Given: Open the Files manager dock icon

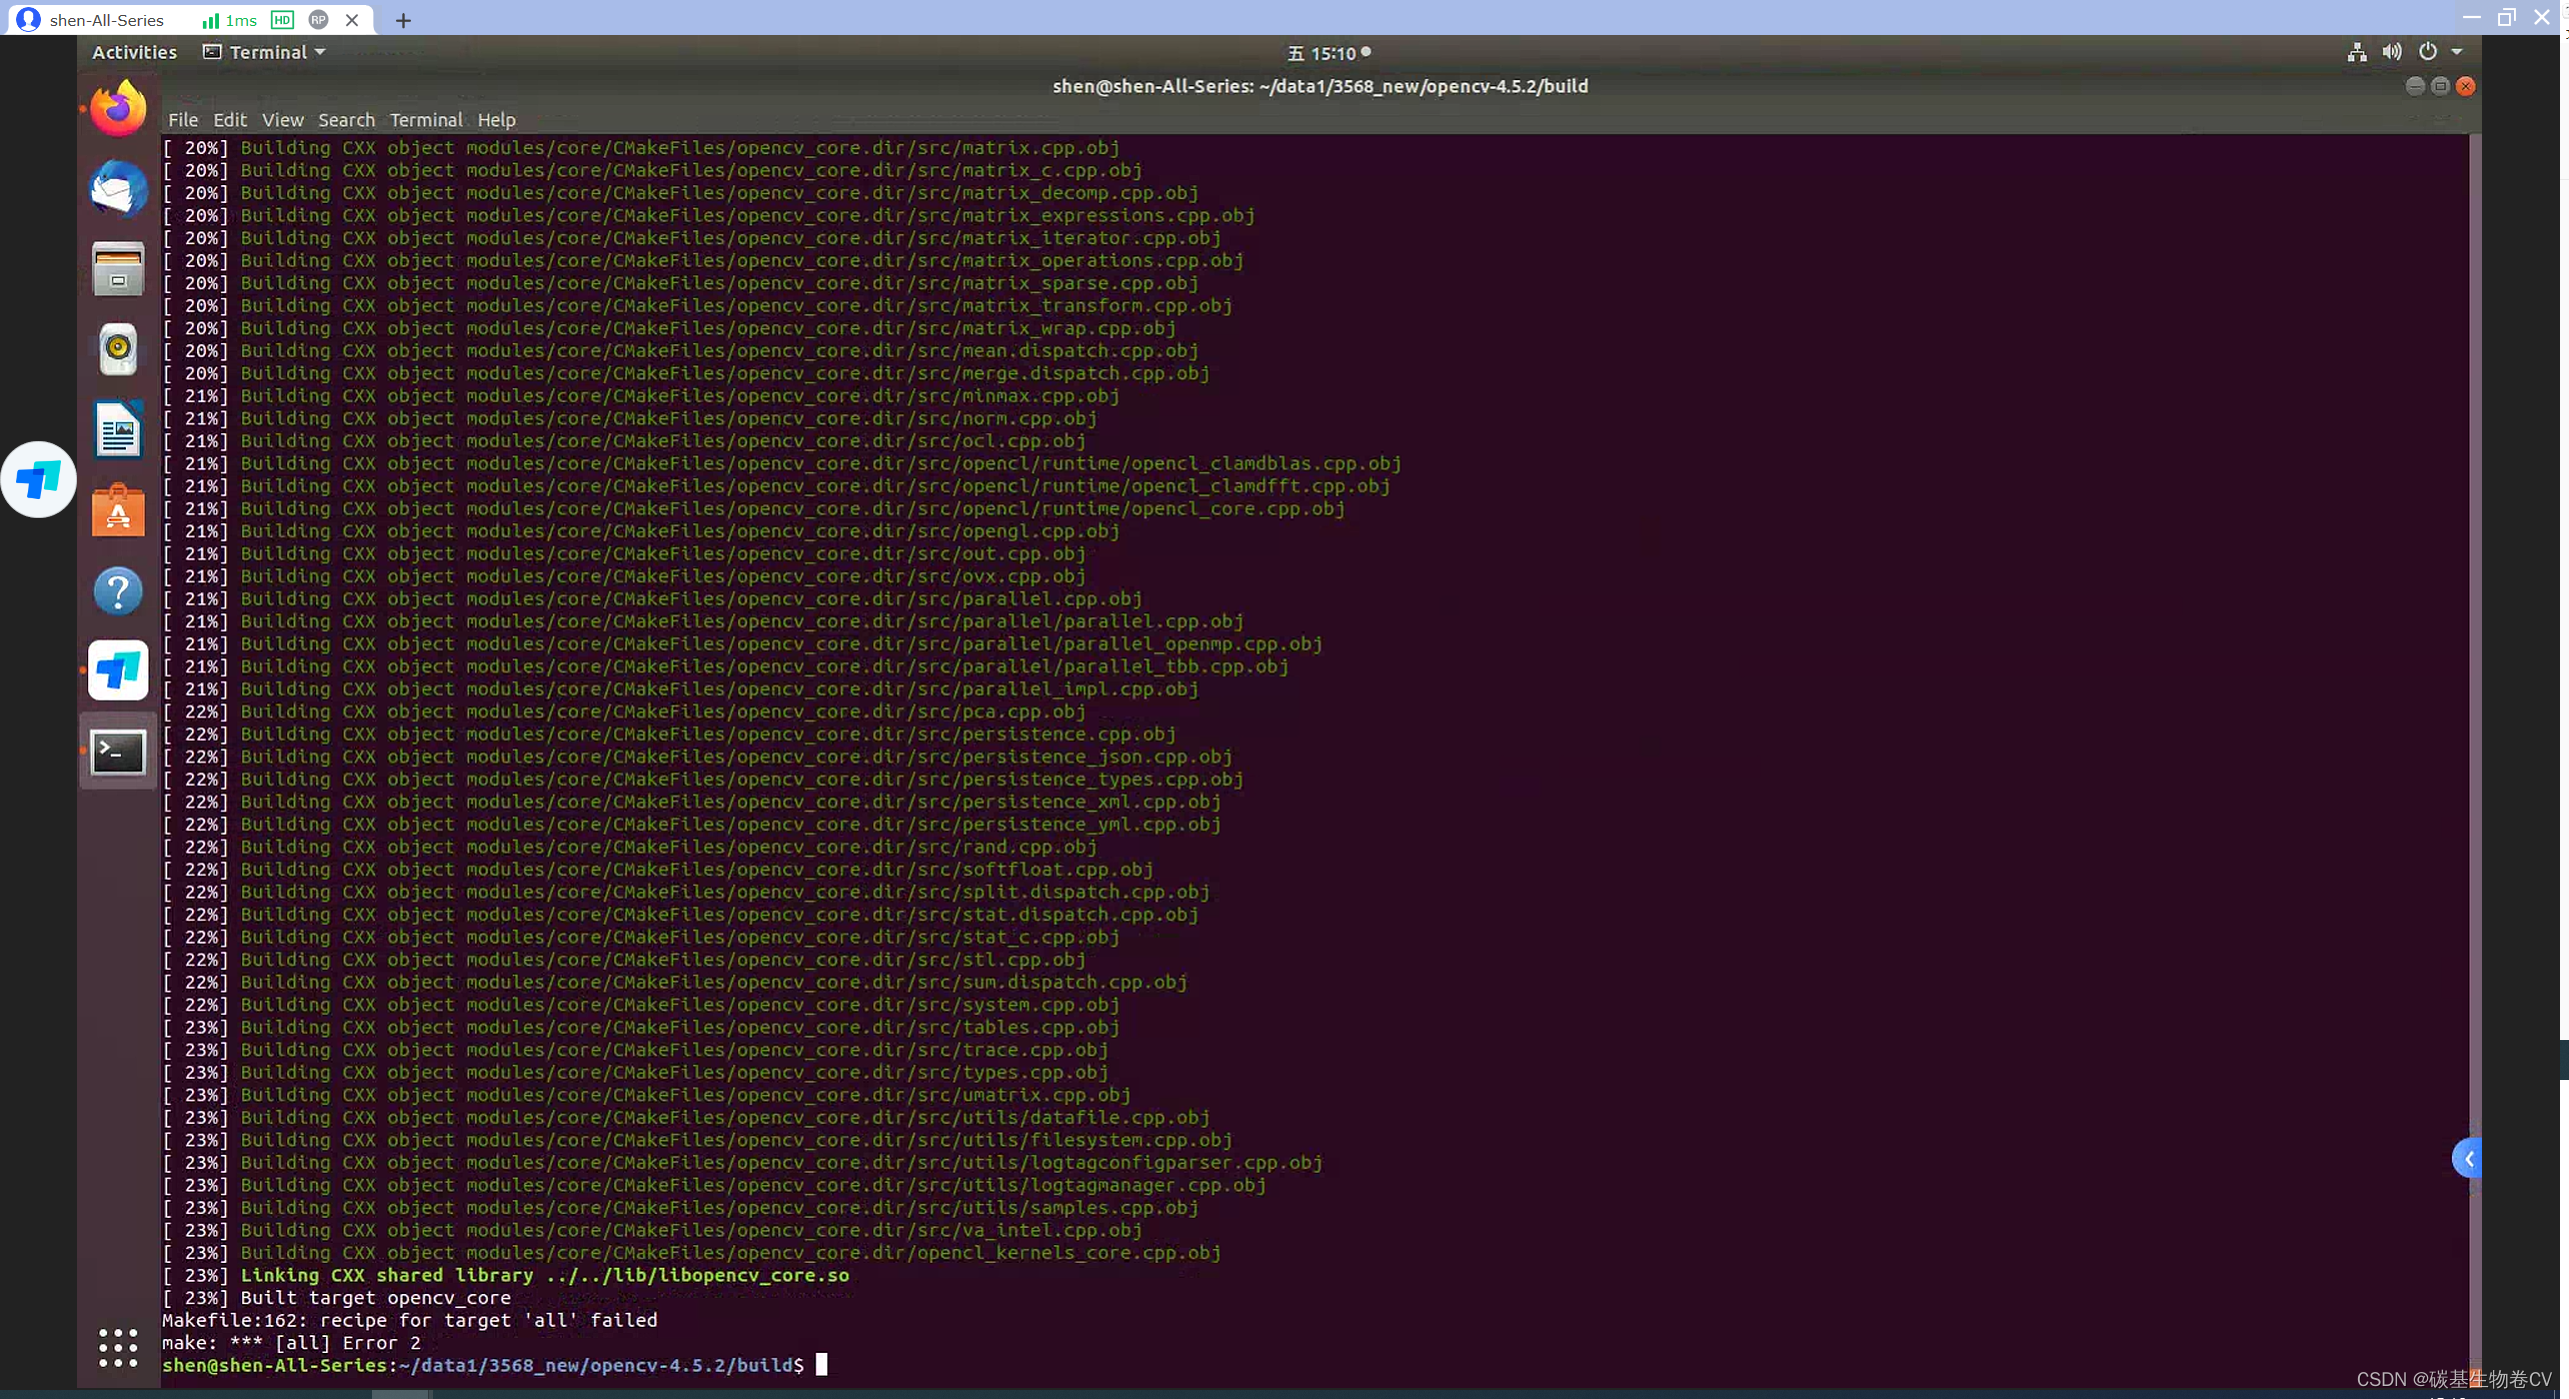Looking at the screenshot, I should pos(118,270).
